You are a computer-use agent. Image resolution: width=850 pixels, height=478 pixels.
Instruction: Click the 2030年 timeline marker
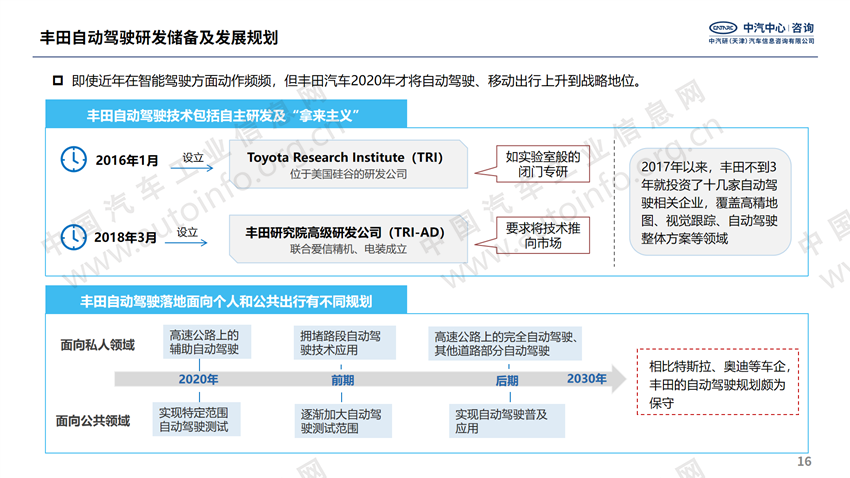click(587, 378)
